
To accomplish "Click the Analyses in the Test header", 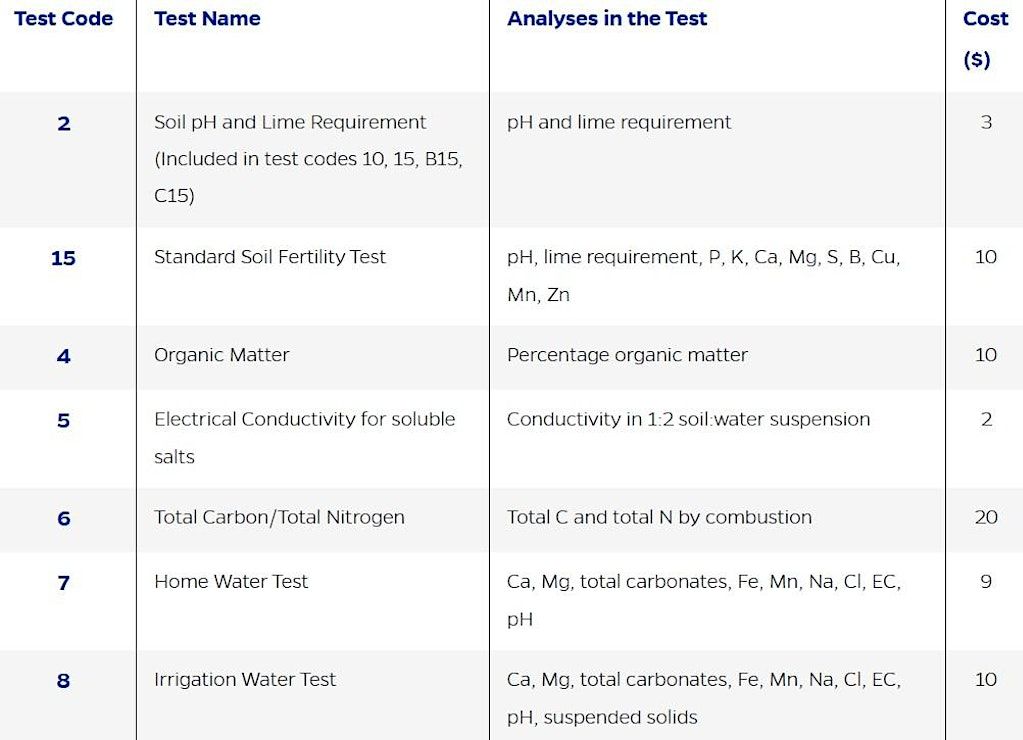I will [606, 19].
